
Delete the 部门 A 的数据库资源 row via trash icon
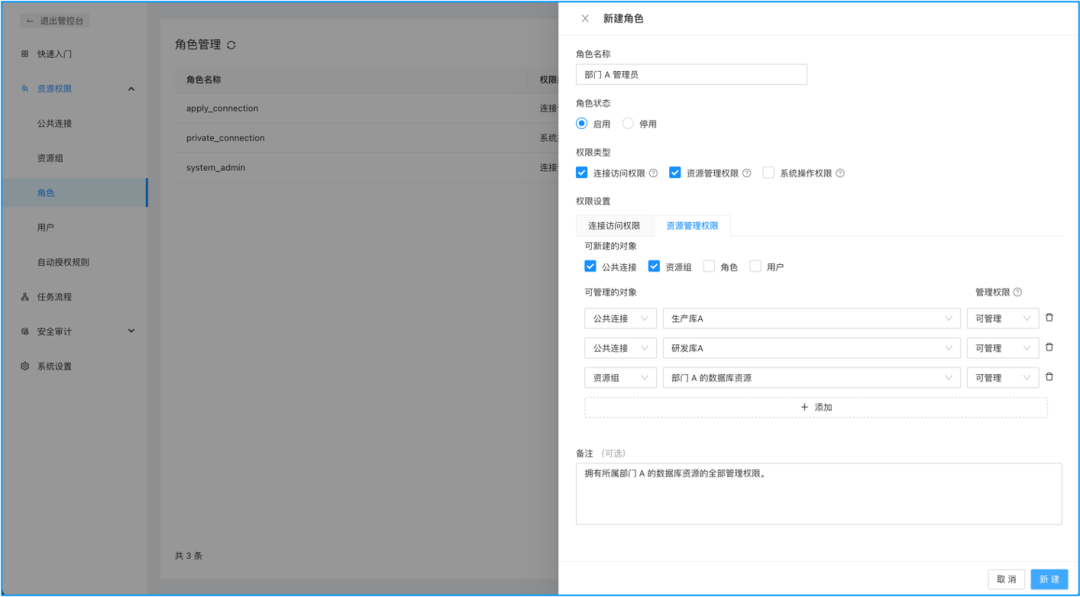coord(1048,377)
